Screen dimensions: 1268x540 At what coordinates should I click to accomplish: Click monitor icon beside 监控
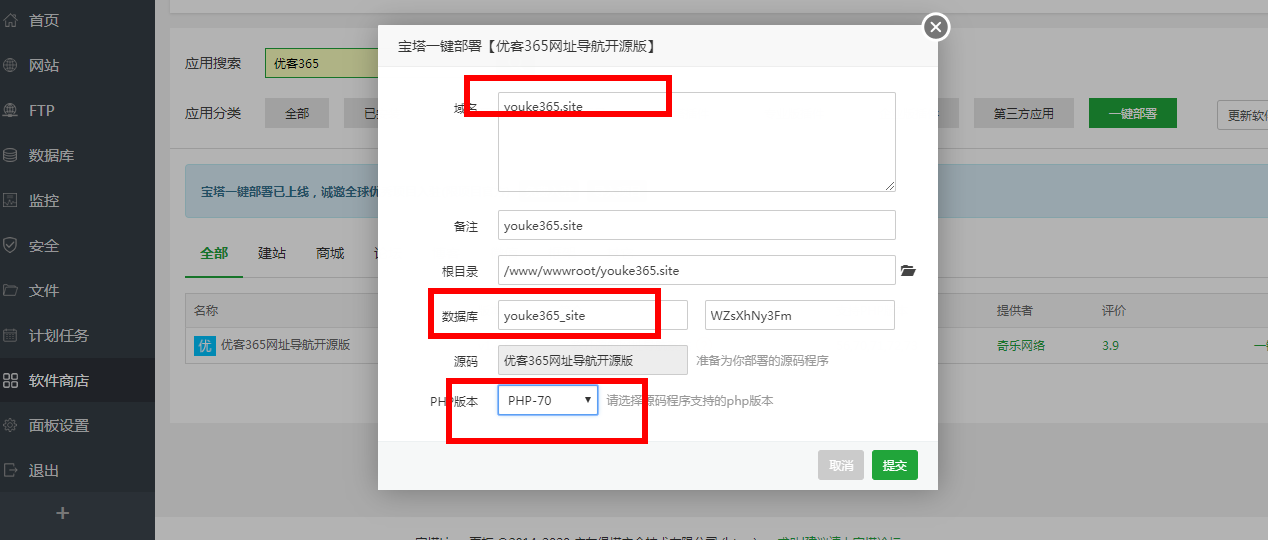point(11,200)
